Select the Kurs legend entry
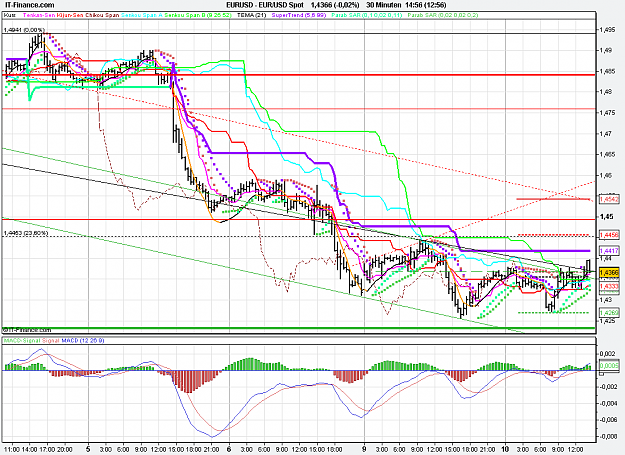Image resolution: width=625 pixels, height=455 pixels. (9, 15)
